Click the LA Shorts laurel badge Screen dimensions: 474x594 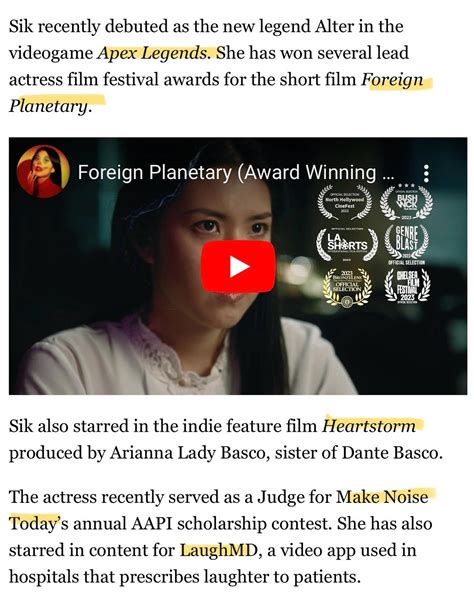point(347,245)
